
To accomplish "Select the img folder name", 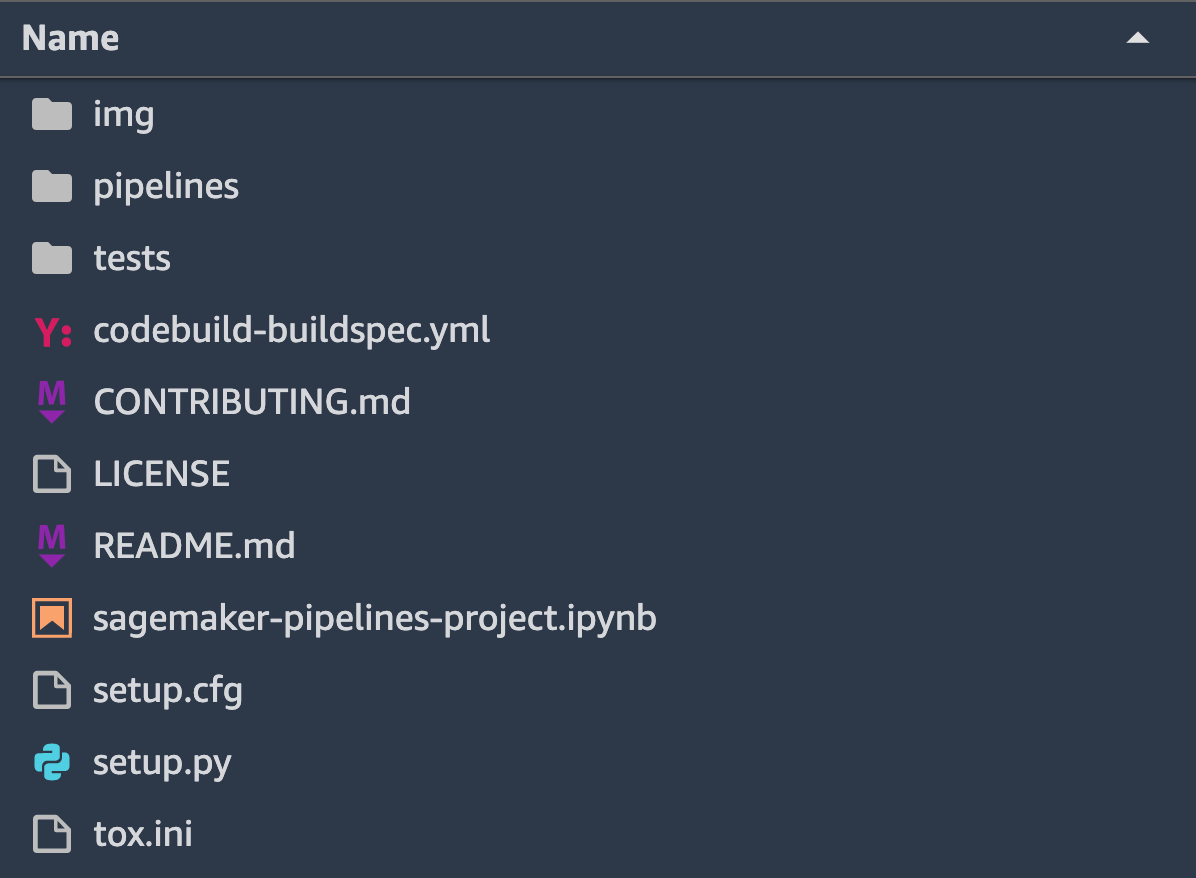I will click(x=124, y=114).
